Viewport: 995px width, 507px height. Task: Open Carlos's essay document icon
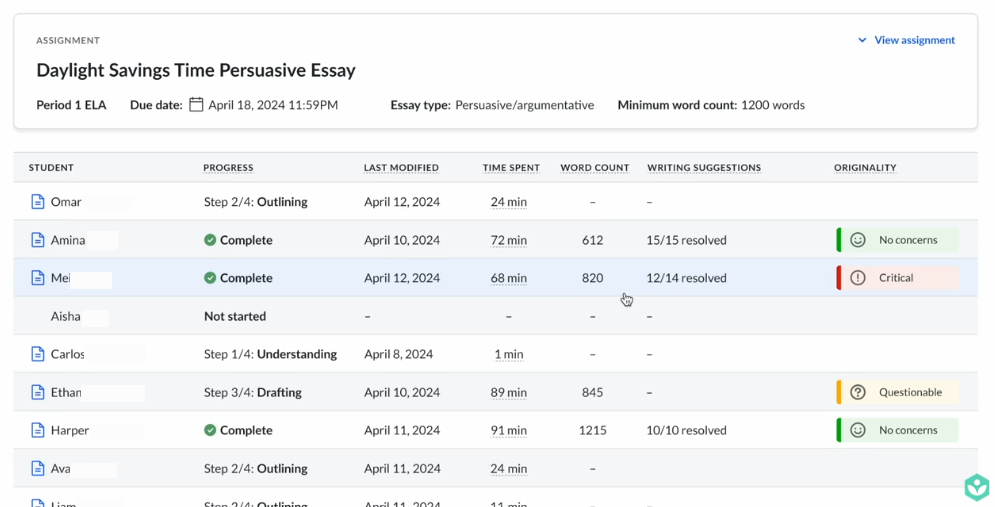37,354
